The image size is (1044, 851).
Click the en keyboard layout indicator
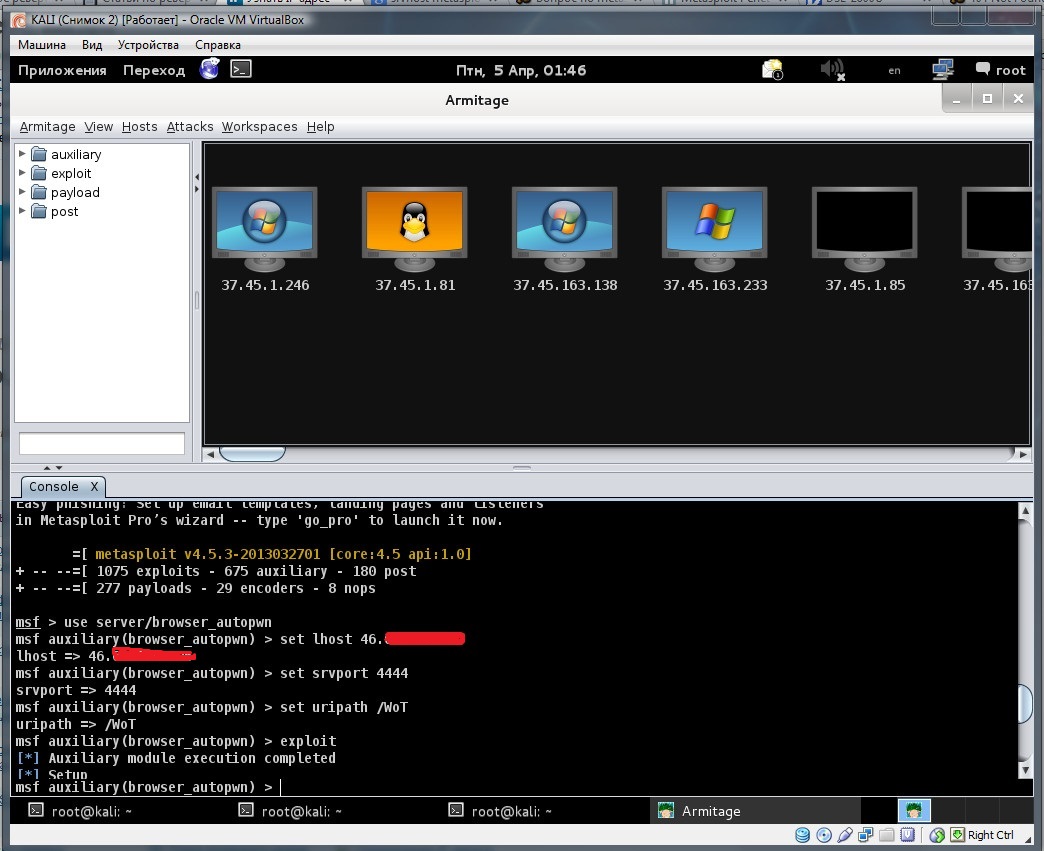coord(894,71)
